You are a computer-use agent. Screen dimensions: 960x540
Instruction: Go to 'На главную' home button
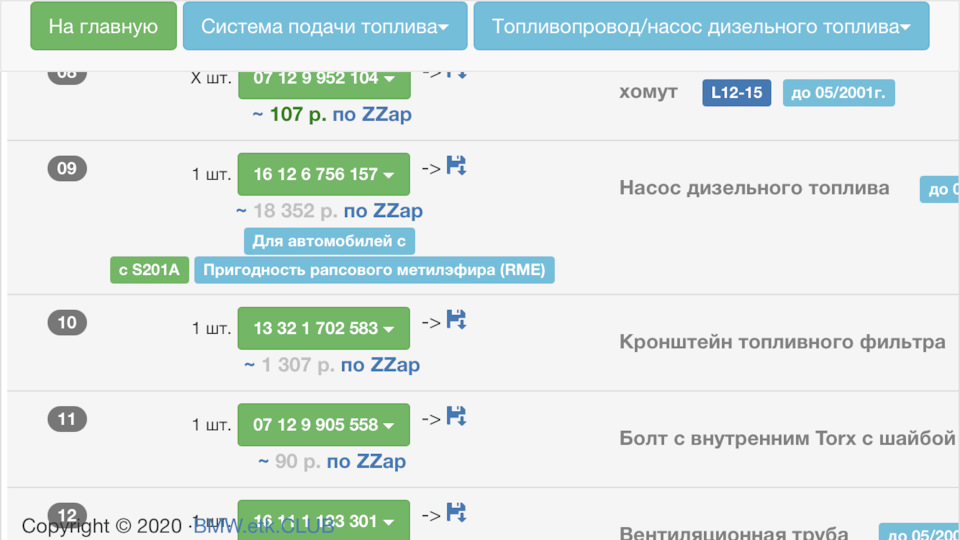pos(103,27)
